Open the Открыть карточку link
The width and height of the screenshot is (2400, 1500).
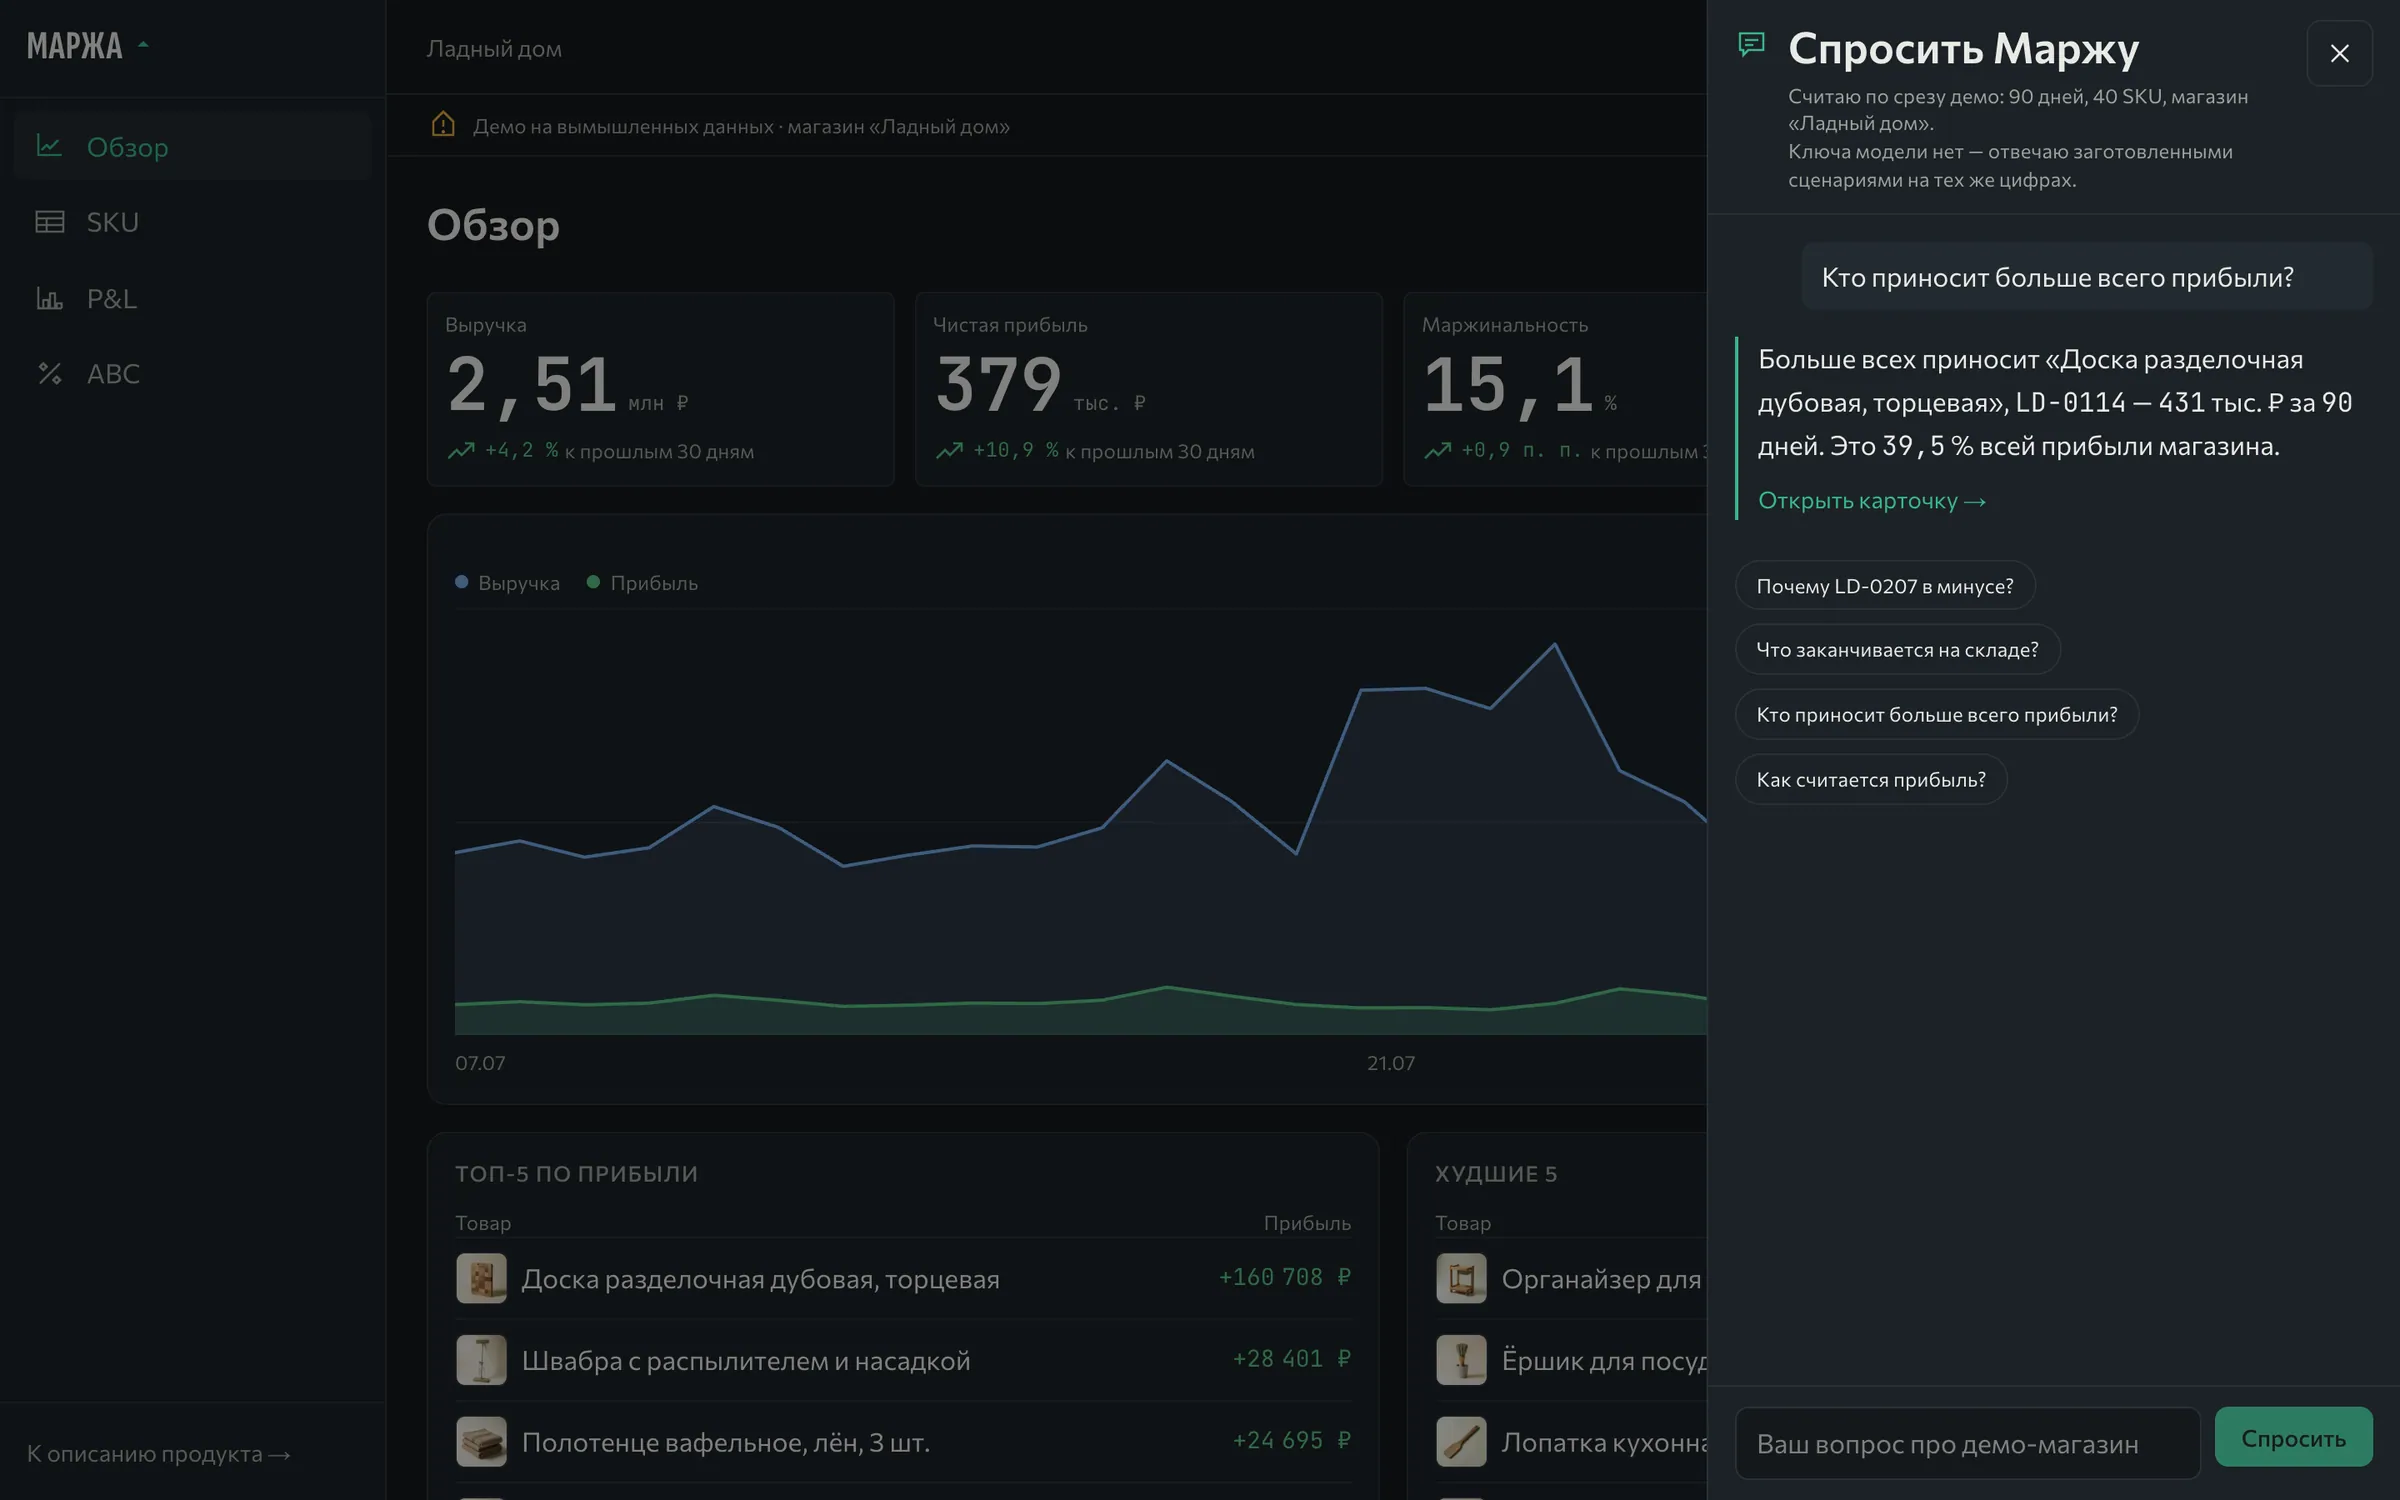tap(1871, 500)
